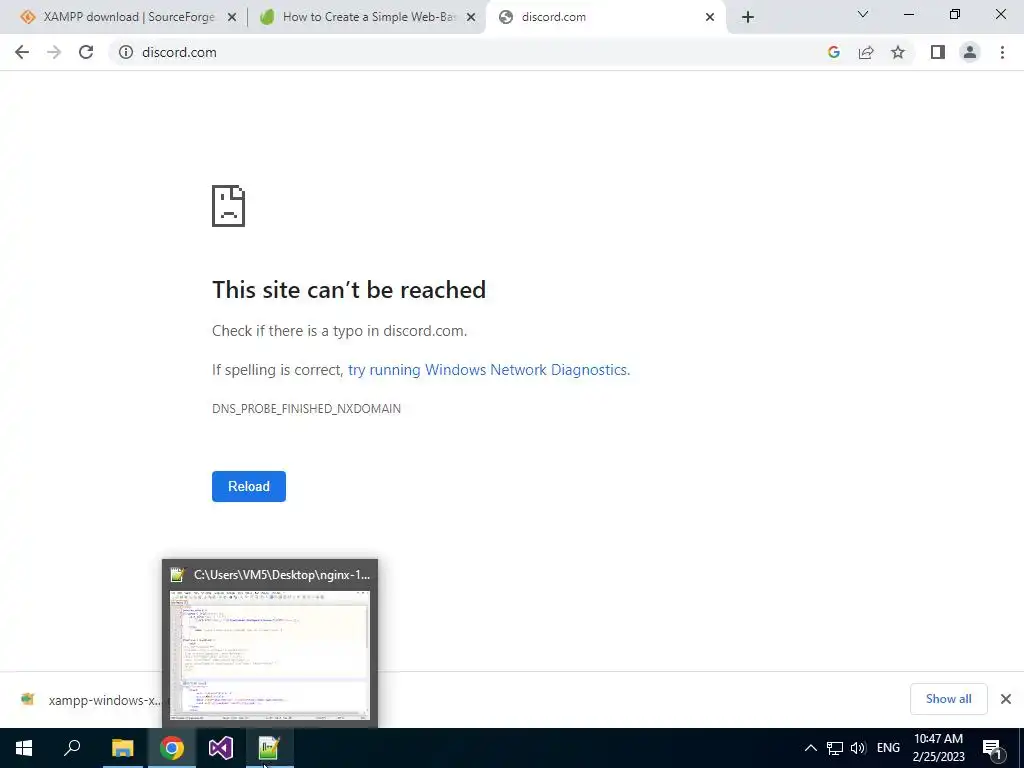
Task: Click the DNS_PROBE_FINISHED_NXDOMAIN error text
Action: point(306,409)
